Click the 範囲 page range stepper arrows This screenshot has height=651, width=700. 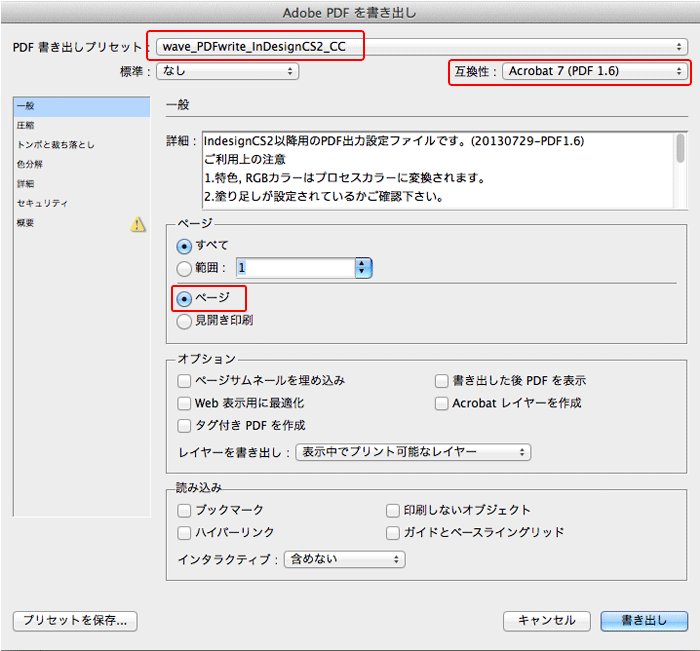[x=363, y=268]
